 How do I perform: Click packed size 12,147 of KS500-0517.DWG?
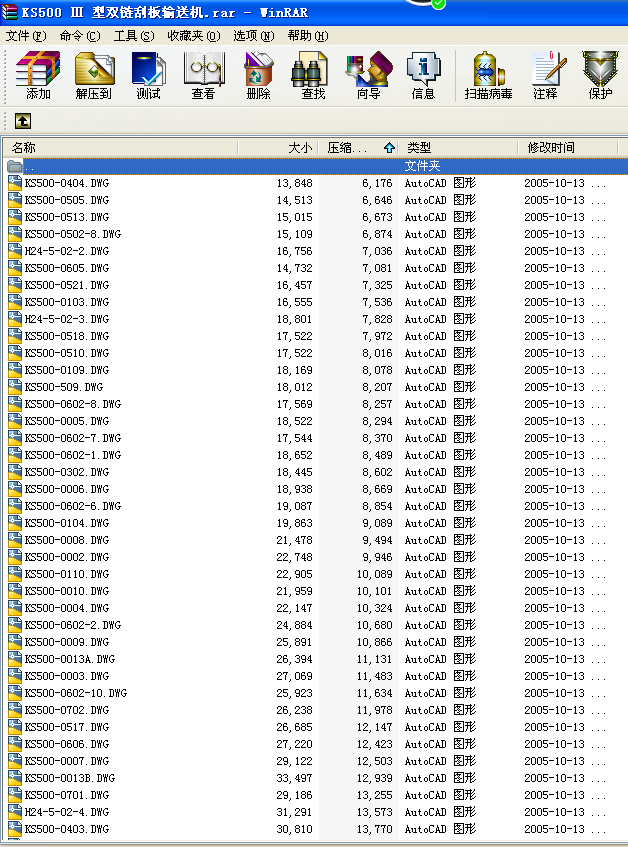[374, 727]
